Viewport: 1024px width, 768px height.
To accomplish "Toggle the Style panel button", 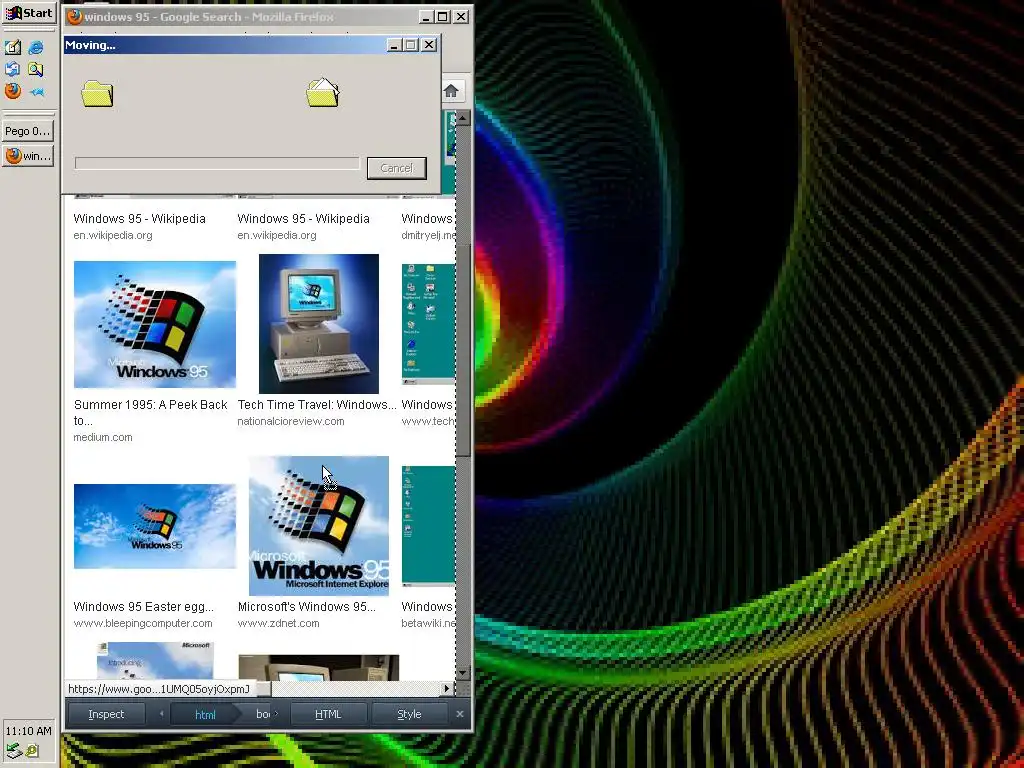I will [x=409, y=714].
